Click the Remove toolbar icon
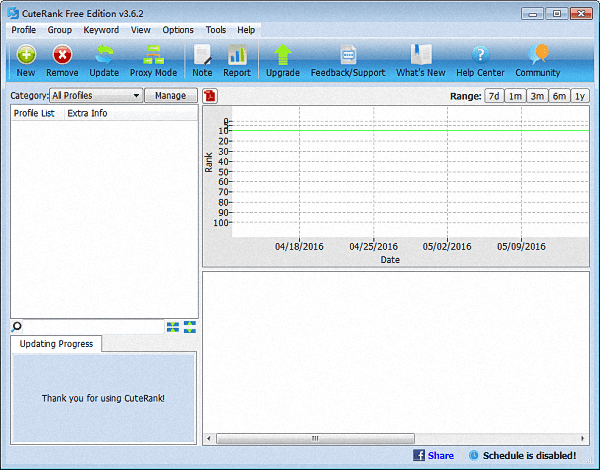 pos(62,56)
